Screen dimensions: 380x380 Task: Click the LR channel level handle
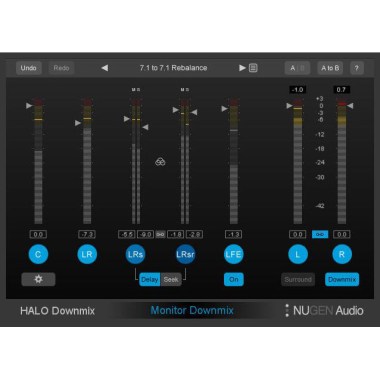point(78,123)
